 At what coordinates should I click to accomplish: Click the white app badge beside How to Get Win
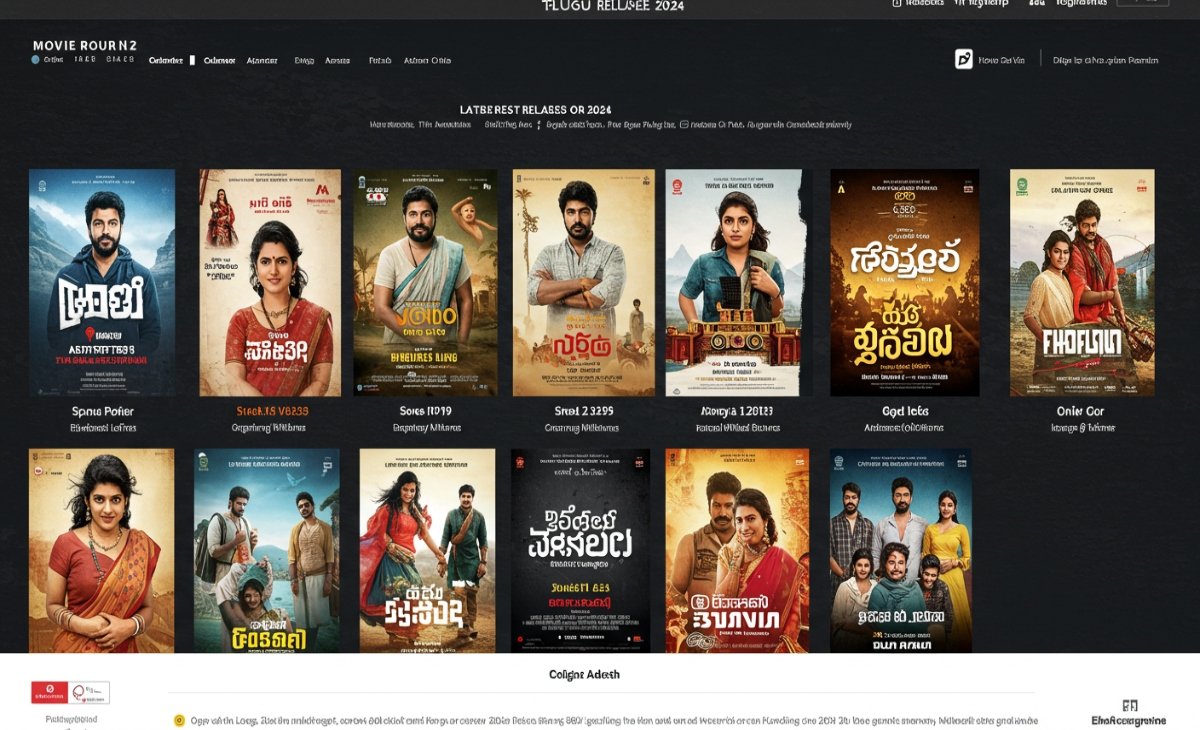(x=964, y=59)
